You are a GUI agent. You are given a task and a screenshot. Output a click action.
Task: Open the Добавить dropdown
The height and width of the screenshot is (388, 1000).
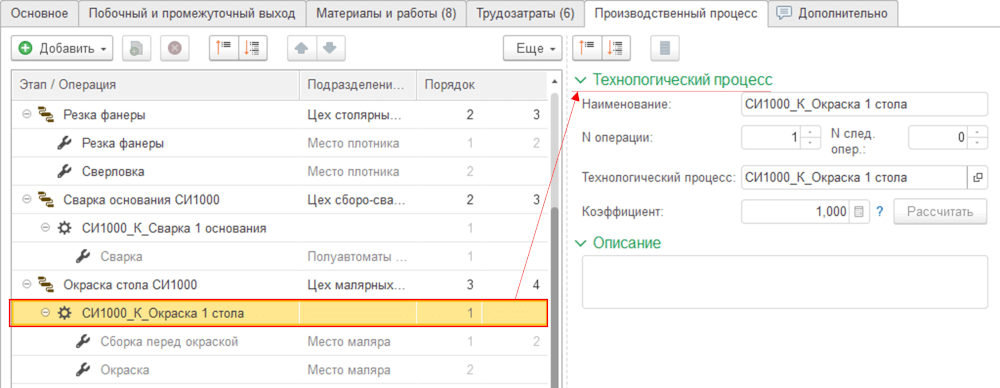[62, 48]
